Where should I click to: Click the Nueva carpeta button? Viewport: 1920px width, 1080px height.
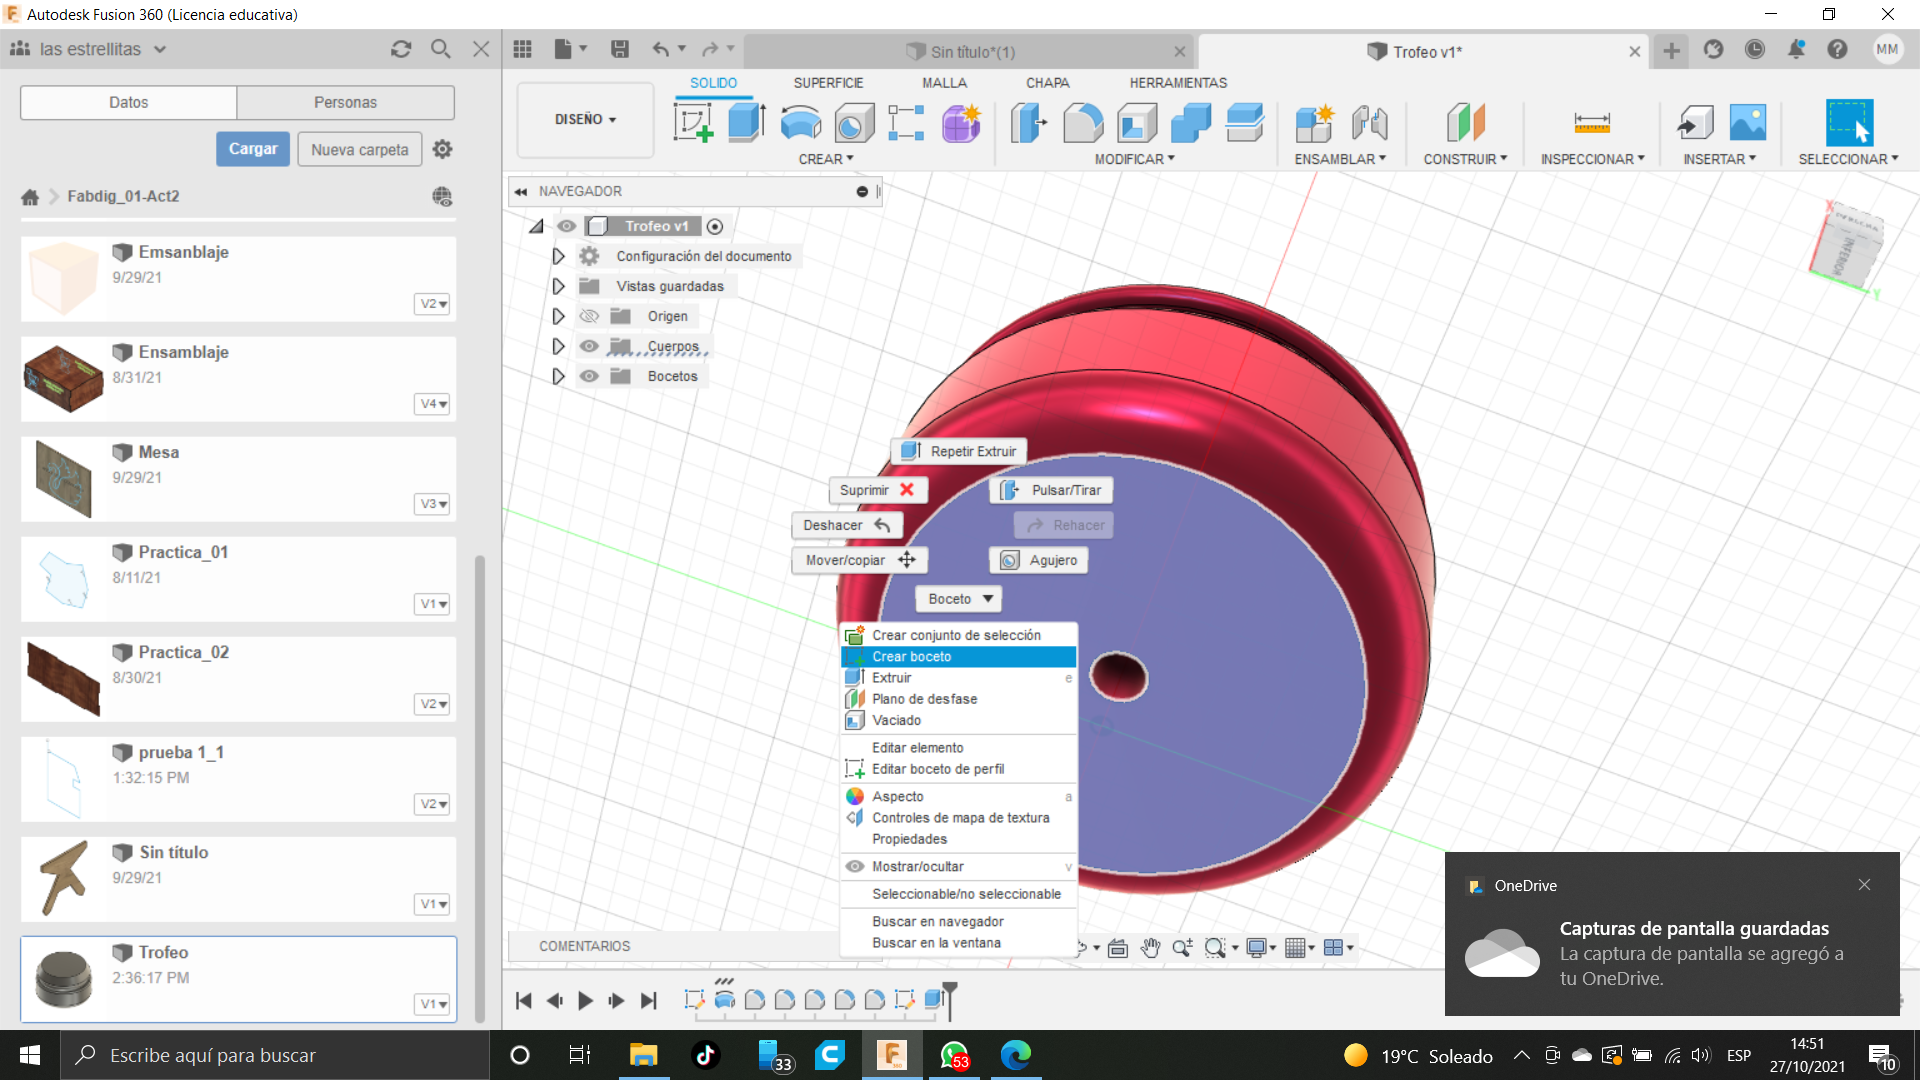(x=359, y=149)
